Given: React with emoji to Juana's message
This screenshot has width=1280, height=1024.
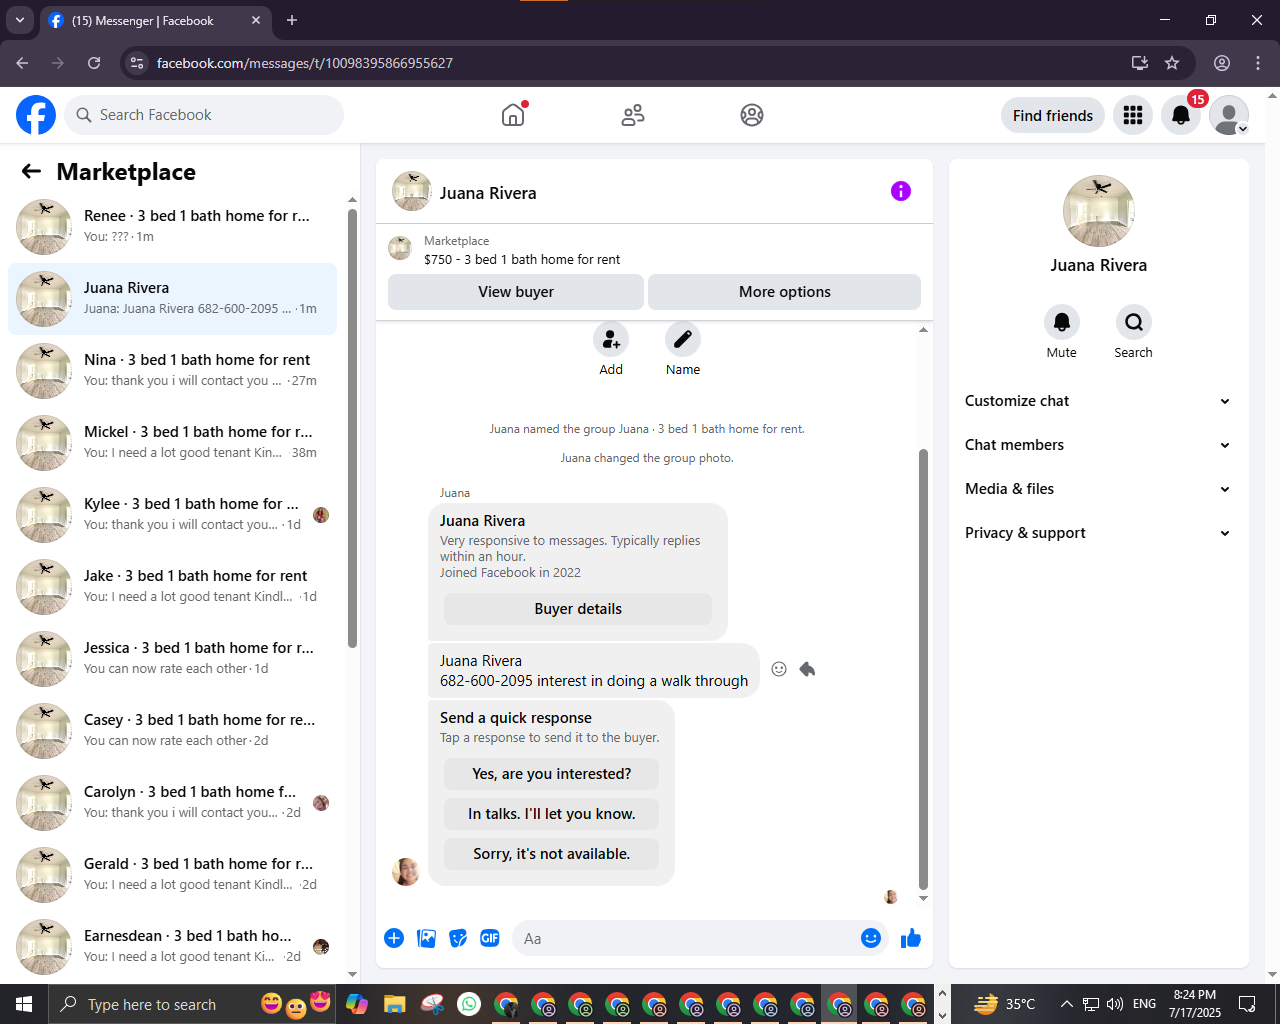Looking at the screenshot, I should tap(779, 669).
